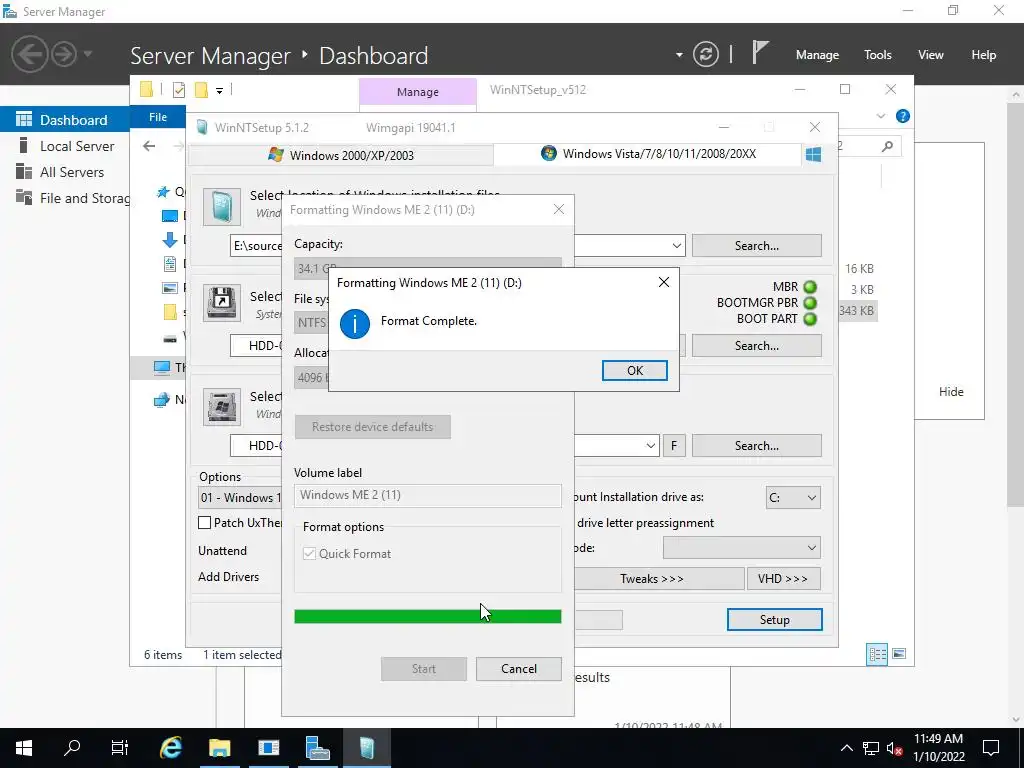Open File and Storage Services item
1024x768 pixels.
pos(65,198)
